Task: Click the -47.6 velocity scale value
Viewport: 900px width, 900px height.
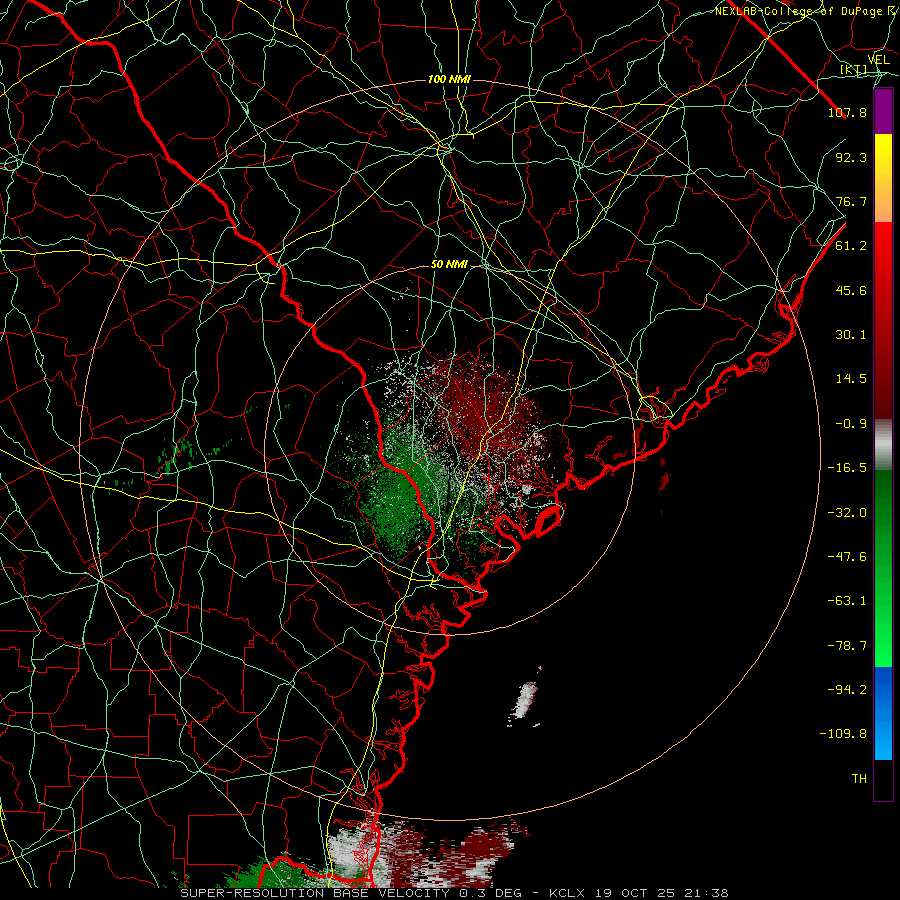Action: (x=847, y=557)
